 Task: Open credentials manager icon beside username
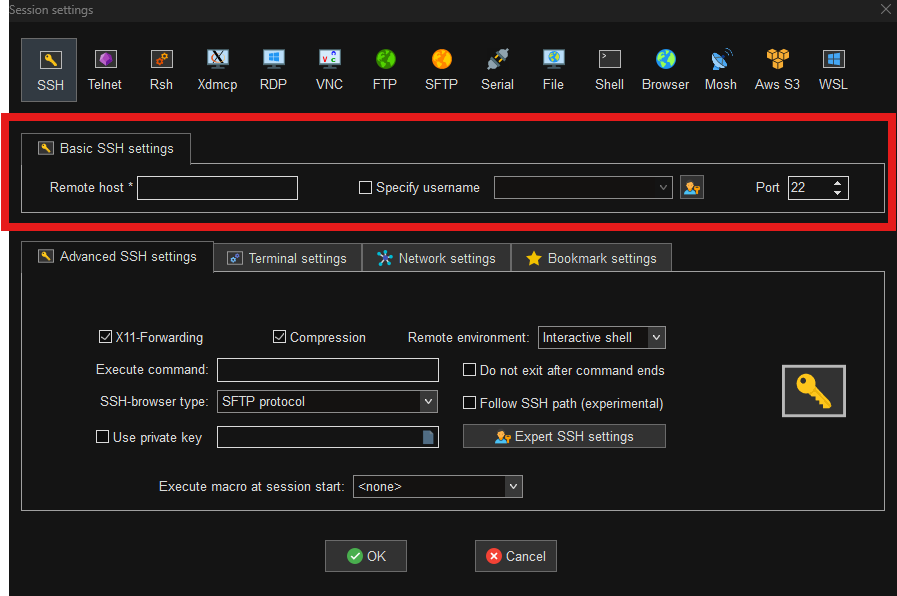[x=692, y=188]
